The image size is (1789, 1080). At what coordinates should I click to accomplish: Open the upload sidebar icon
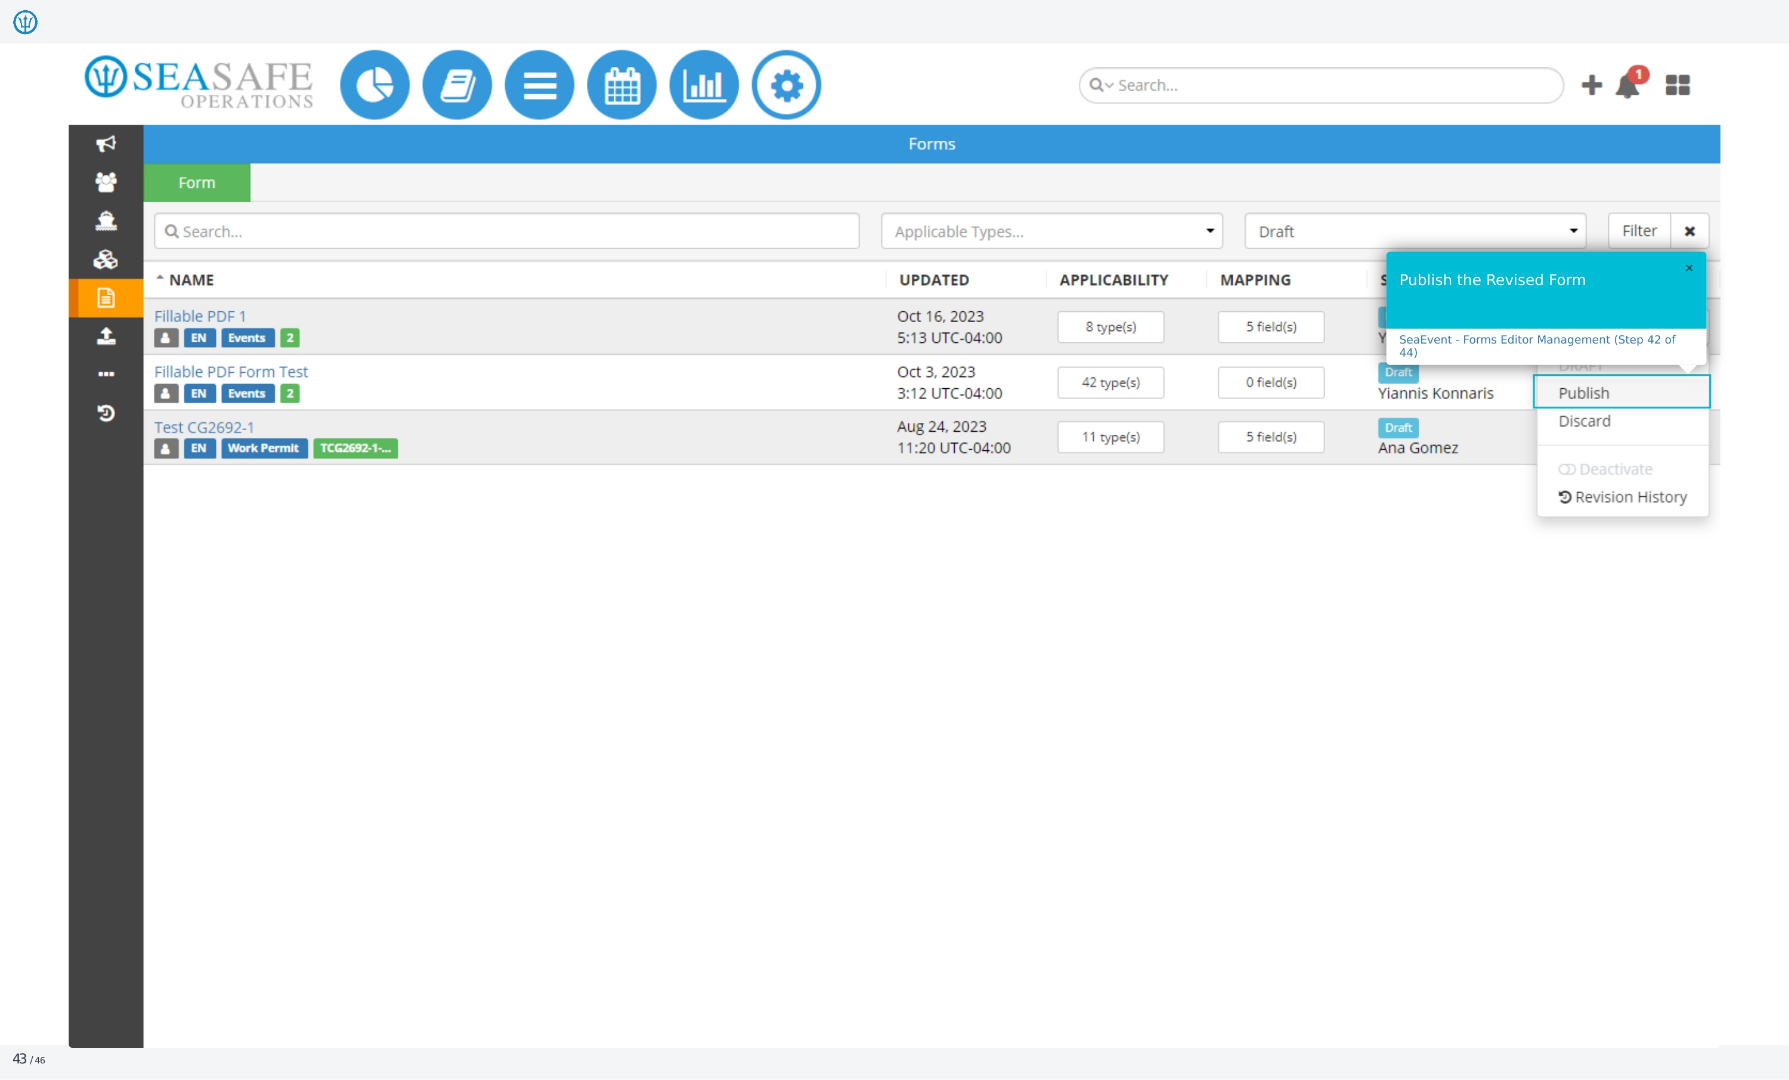[x=106, y=336]
